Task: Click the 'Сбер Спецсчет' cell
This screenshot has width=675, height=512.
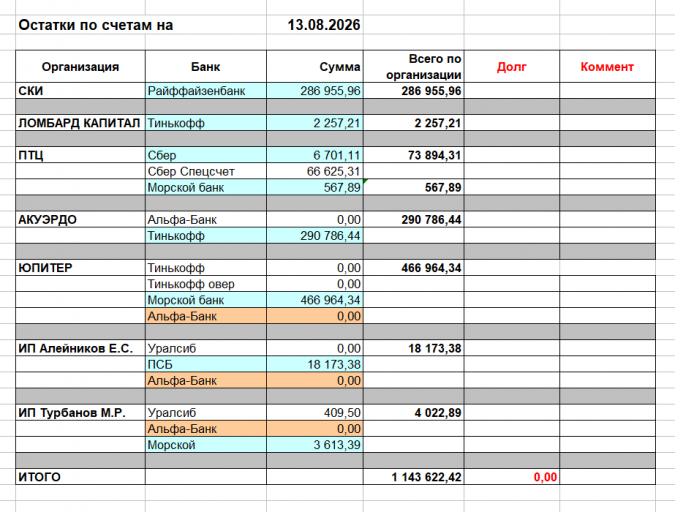Action: tap(206, 171)
